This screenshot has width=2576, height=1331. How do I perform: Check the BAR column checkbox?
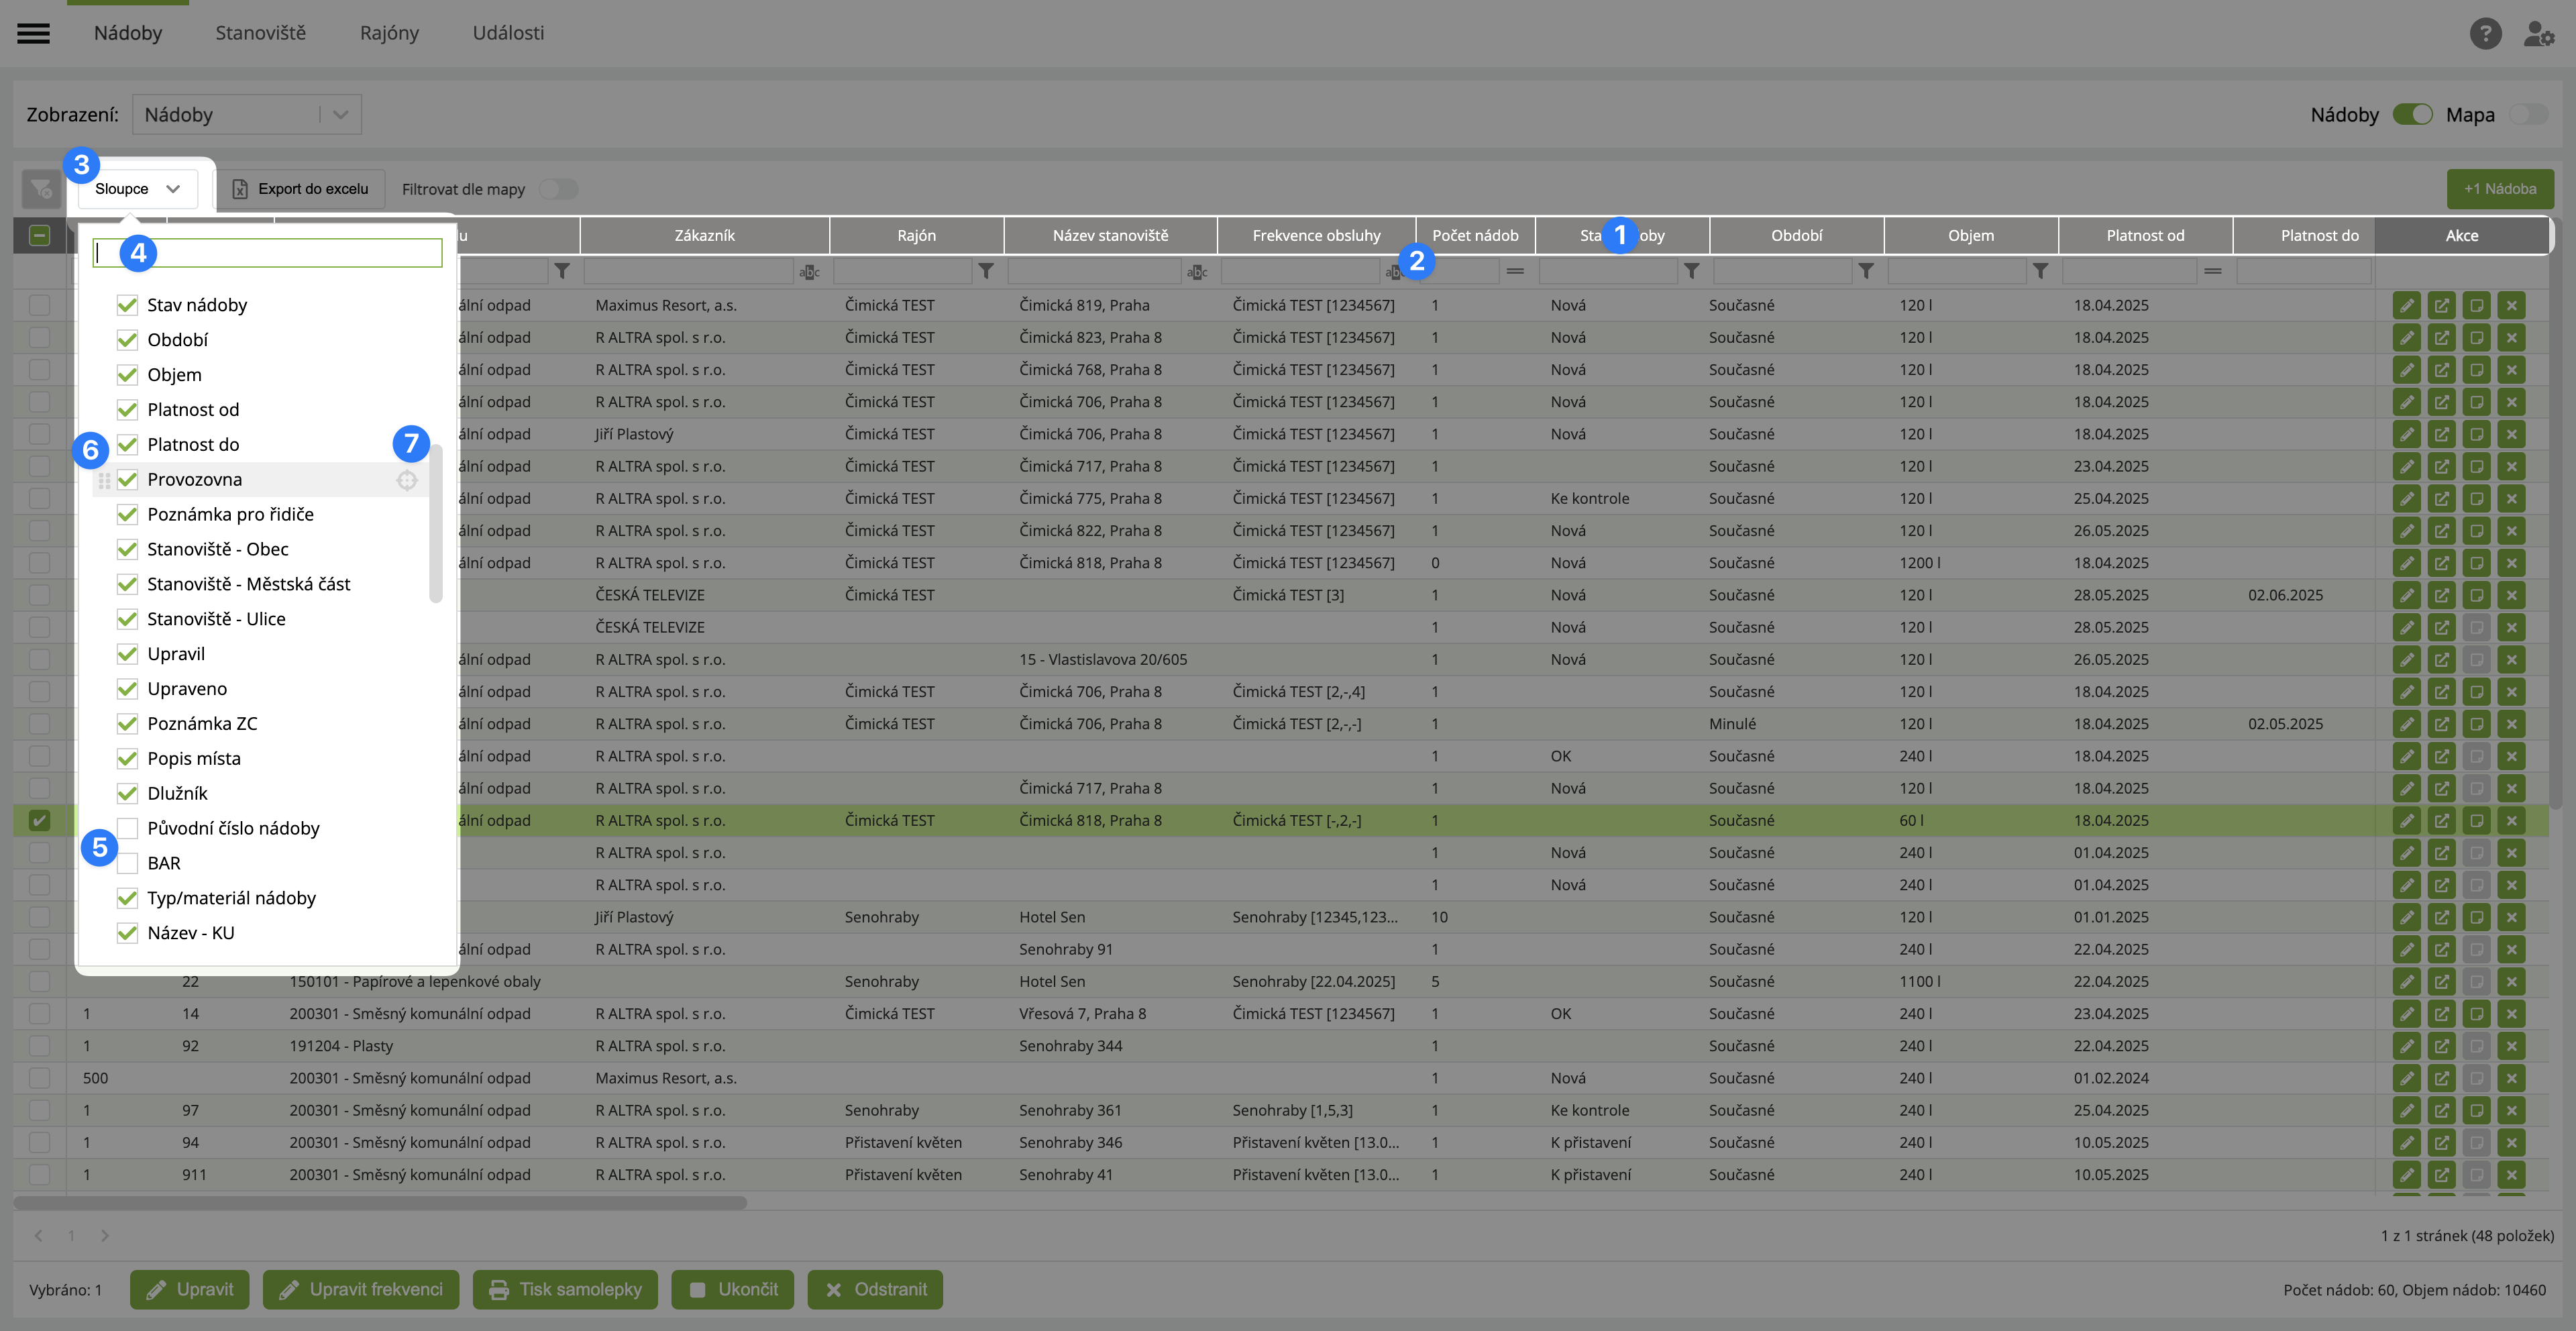[x=127, y=863]
